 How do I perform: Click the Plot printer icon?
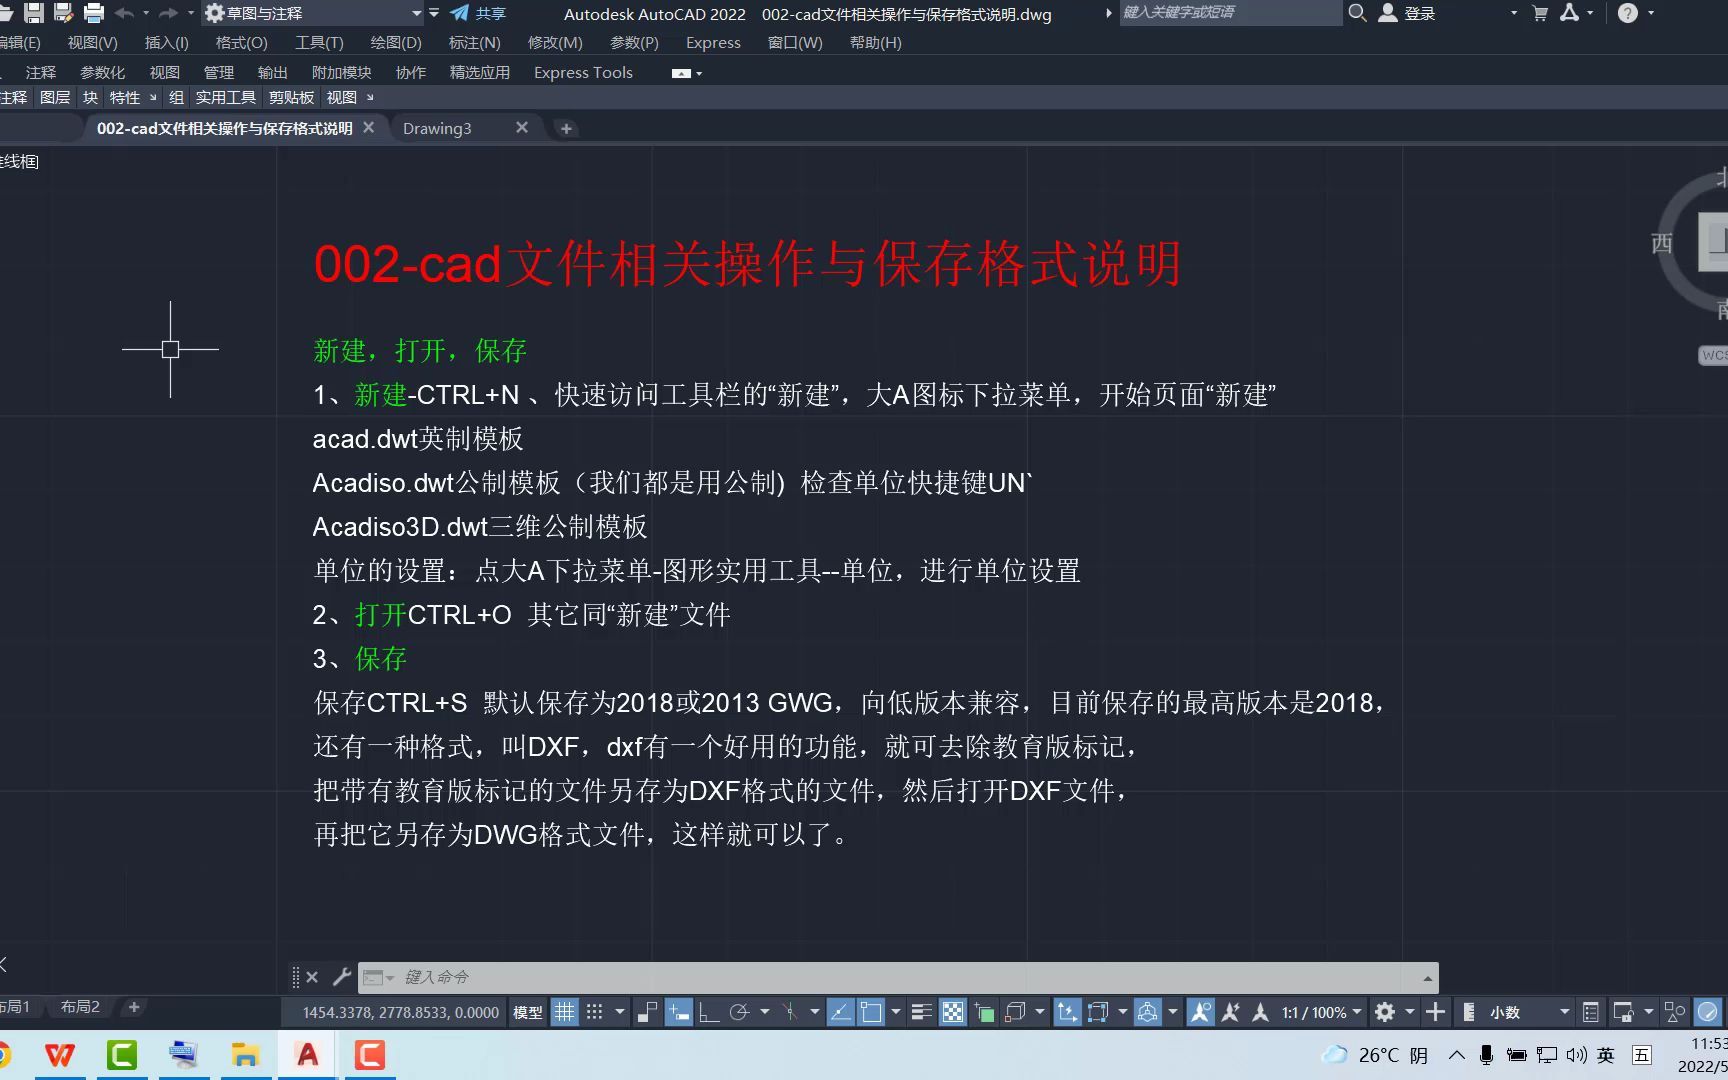(94, 13)
